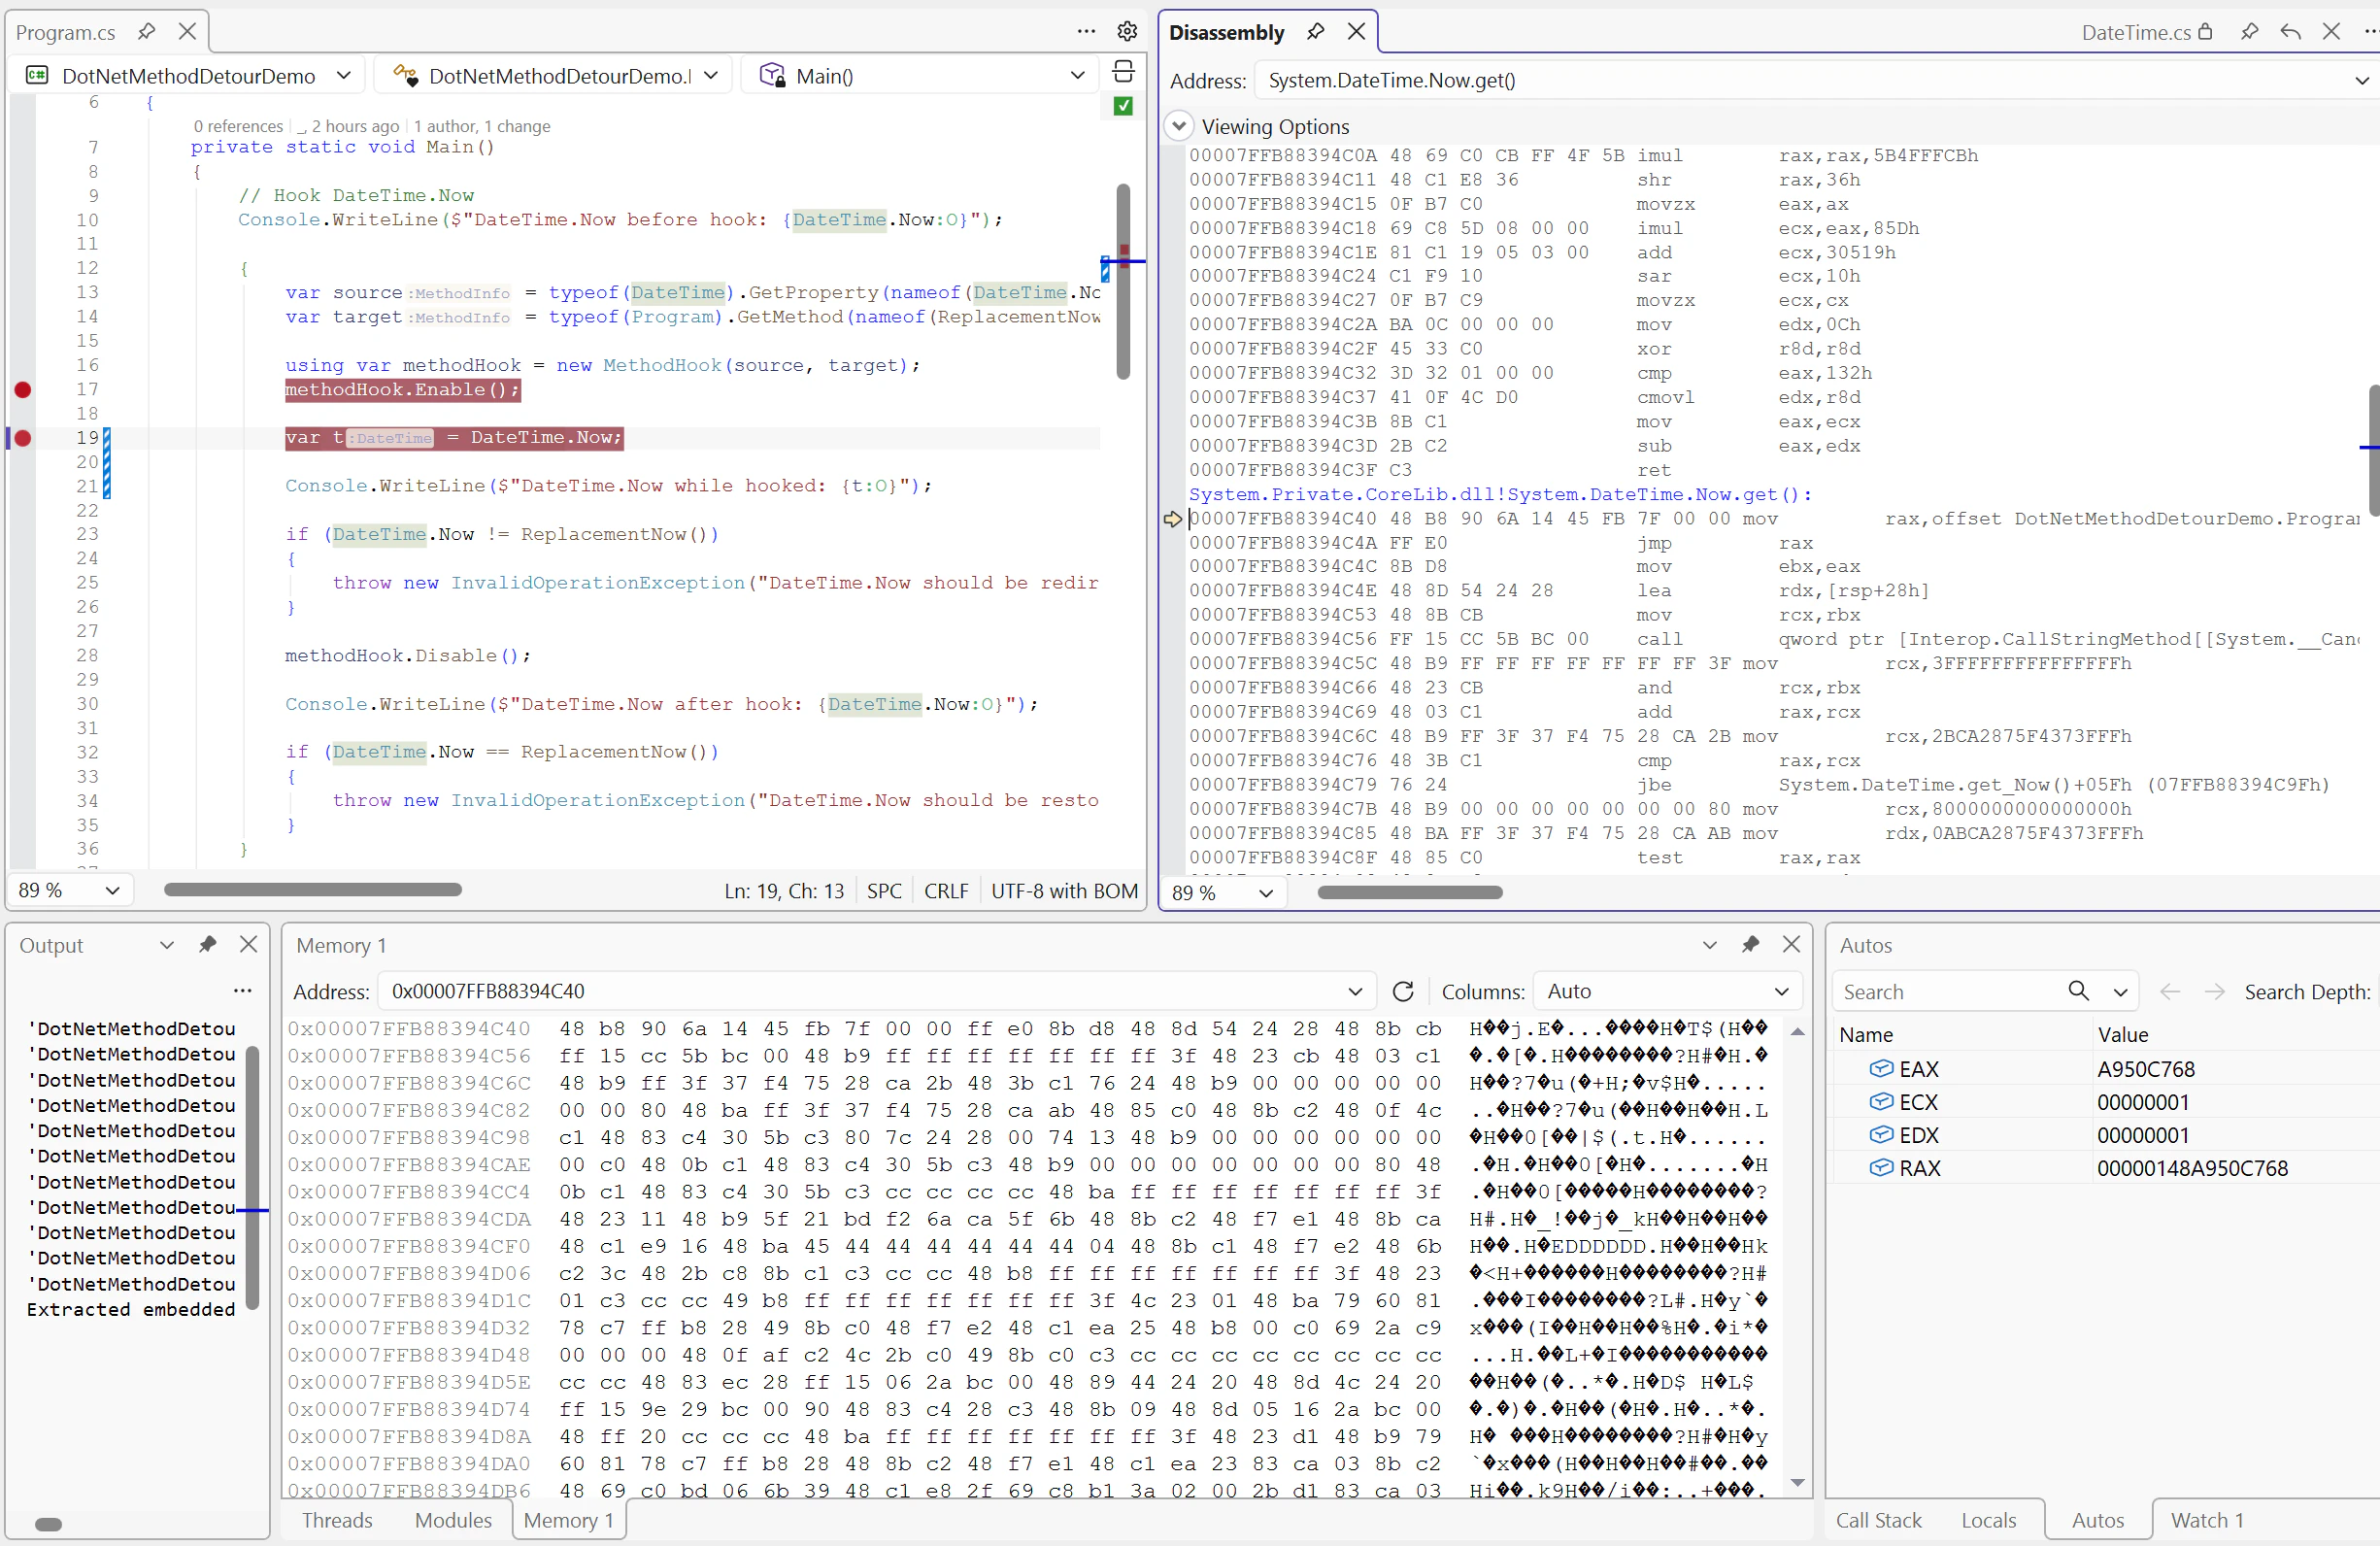Click the UTF-8 with BOM encoding indicator
The height and width of the screenshot is (1546, 2380).
pos(1064,891)
